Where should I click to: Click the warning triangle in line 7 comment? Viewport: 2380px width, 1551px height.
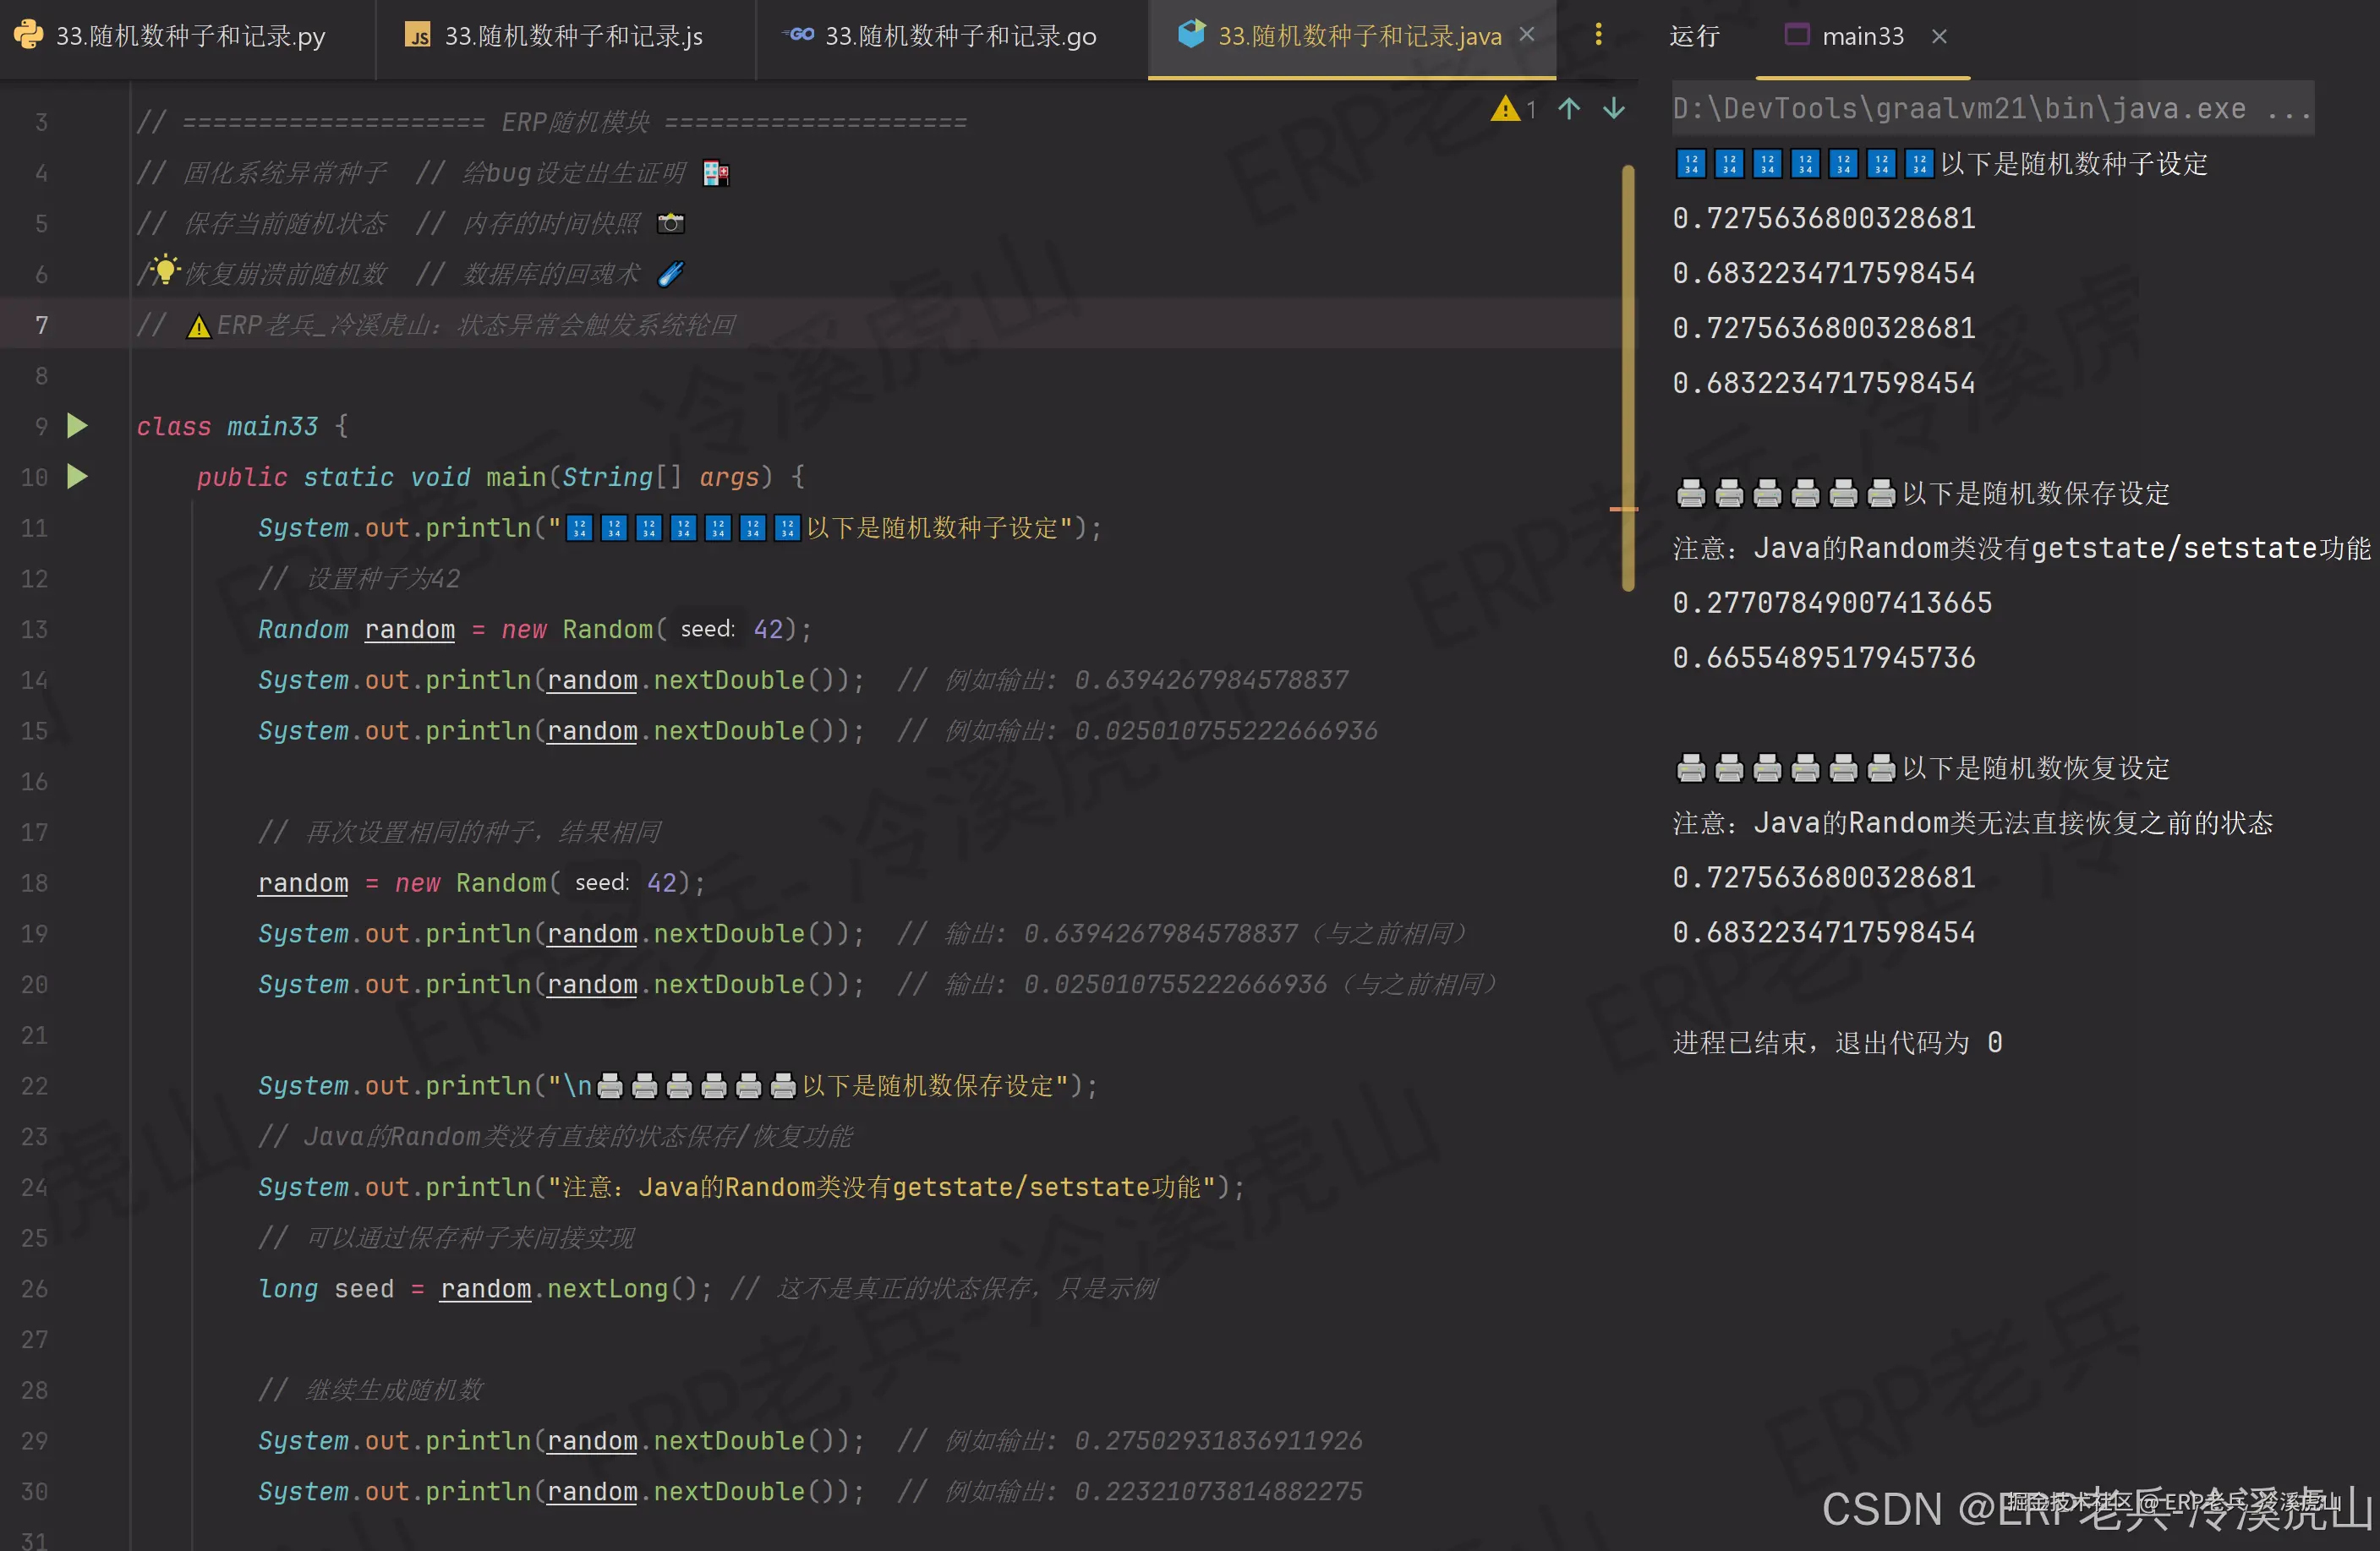[x=199, y=326]
